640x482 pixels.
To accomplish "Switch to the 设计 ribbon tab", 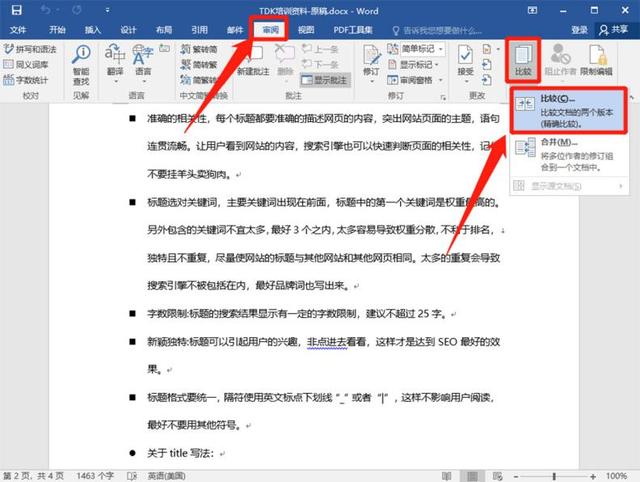I will pos(128,30).
